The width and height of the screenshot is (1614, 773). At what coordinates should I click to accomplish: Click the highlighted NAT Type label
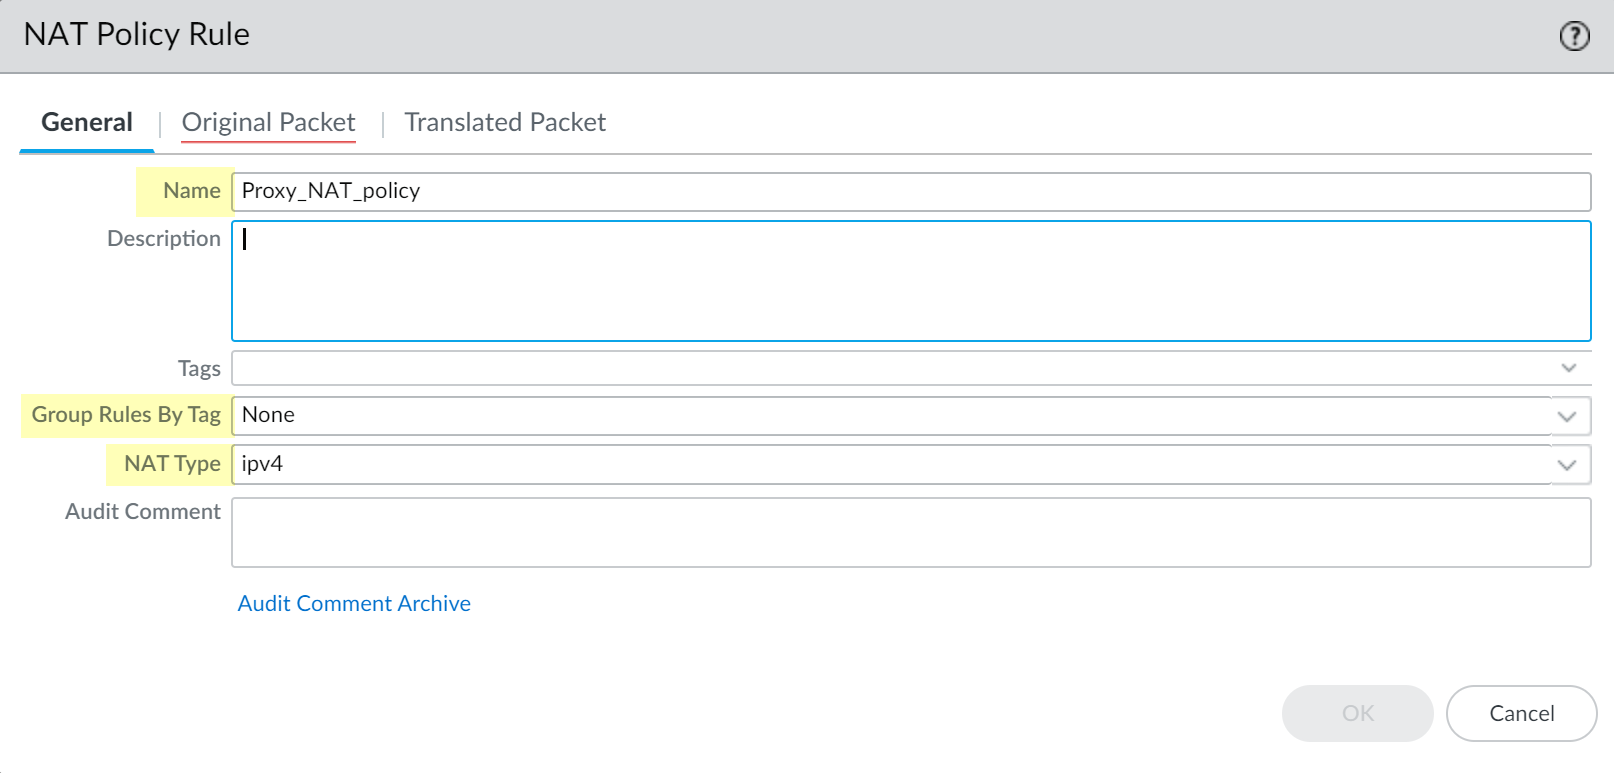click(172, 464)
